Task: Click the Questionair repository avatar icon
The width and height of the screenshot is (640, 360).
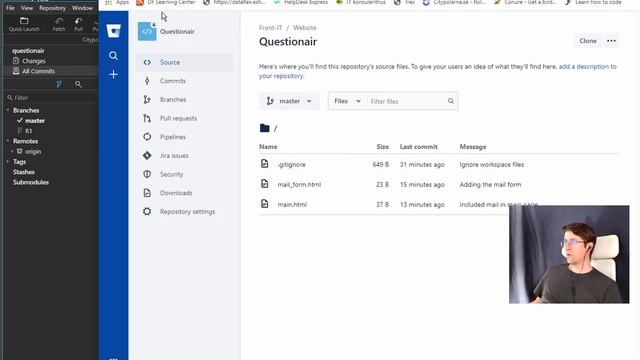Action: [147, 31]
